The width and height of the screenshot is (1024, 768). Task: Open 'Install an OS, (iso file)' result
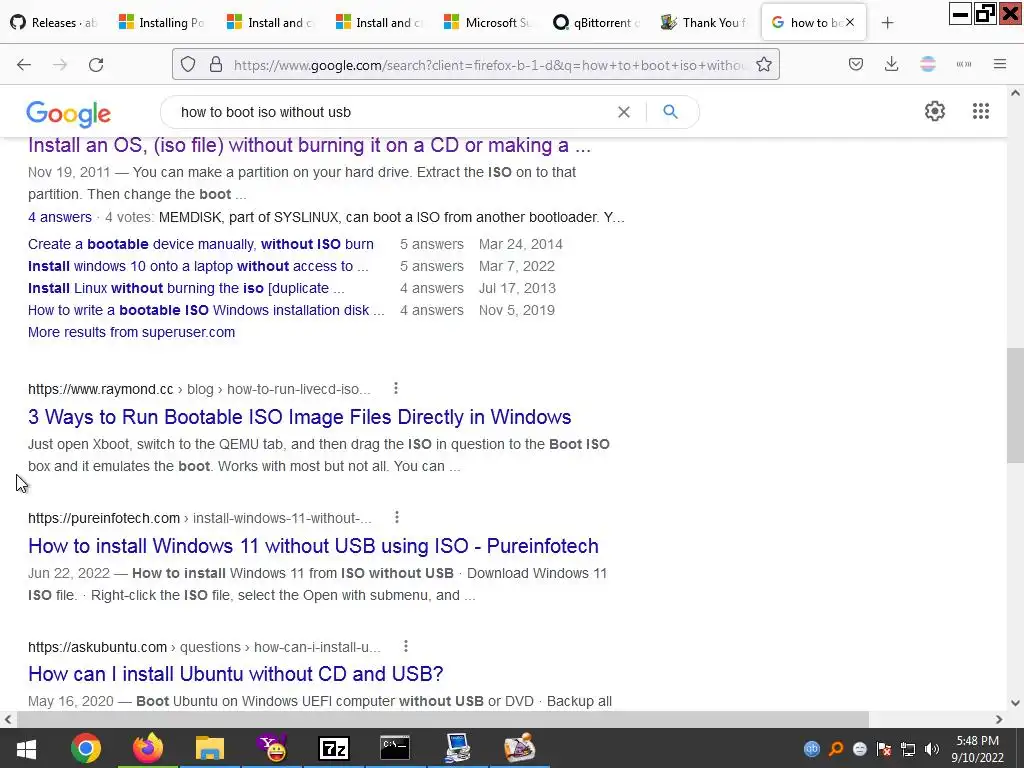click(x=309, y=145)
